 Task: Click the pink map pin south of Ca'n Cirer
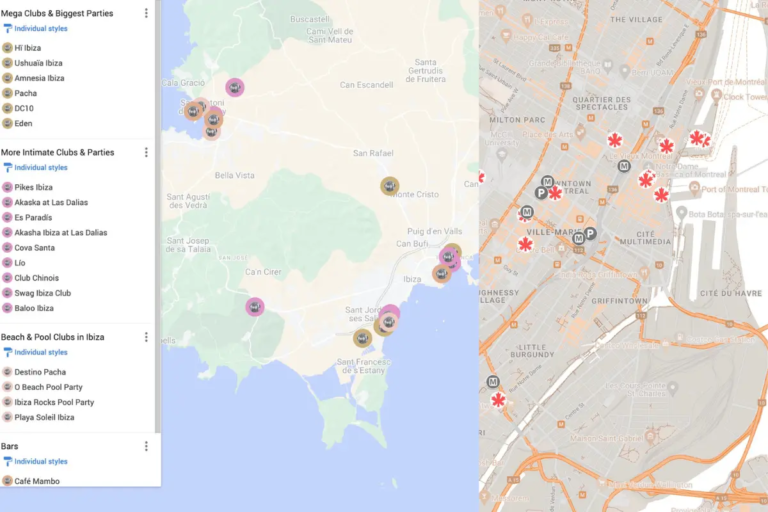click(255, 307)
